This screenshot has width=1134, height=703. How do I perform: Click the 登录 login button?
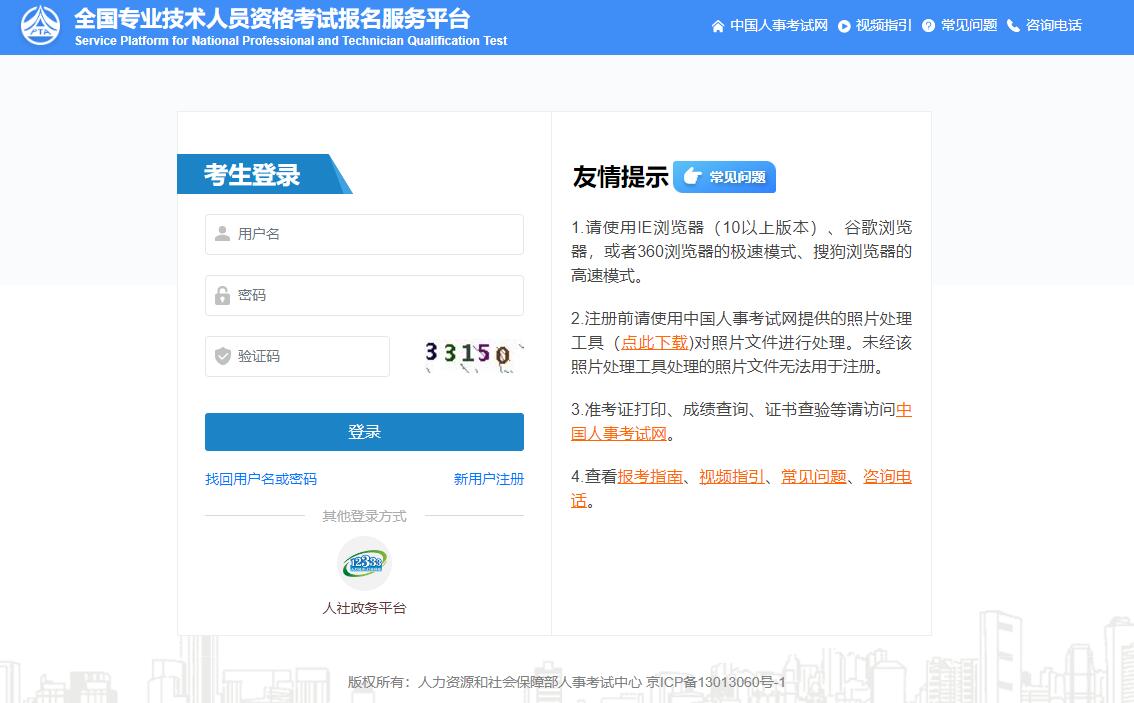364,431
